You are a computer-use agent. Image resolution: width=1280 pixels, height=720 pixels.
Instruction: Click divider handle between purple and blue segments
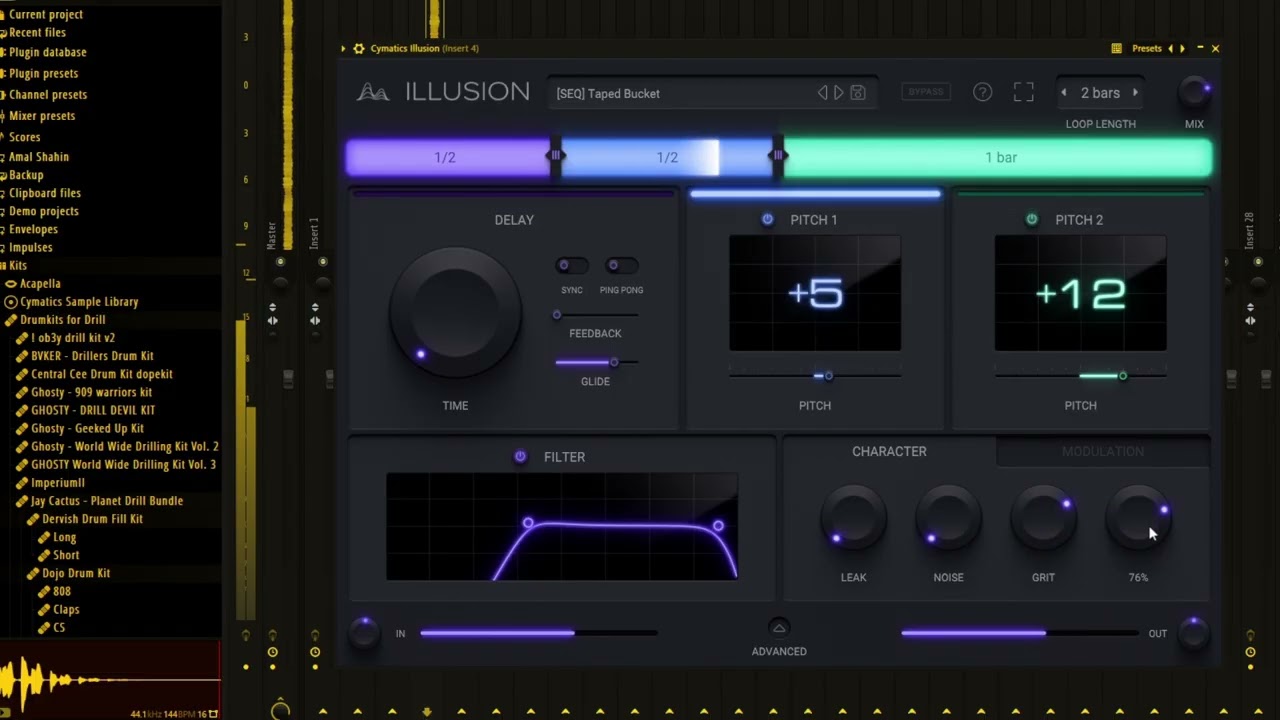click(x=555, y=156)
